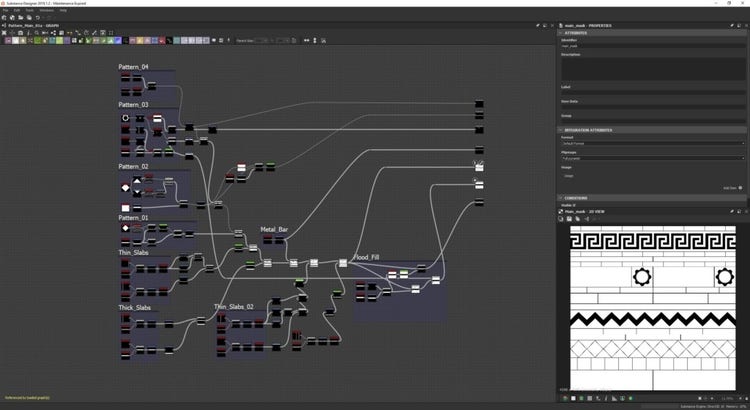The width and height of the screenshot is (750, 410).
Task: Pin the Properties panel using header icon
Action: tap(733, 24)
